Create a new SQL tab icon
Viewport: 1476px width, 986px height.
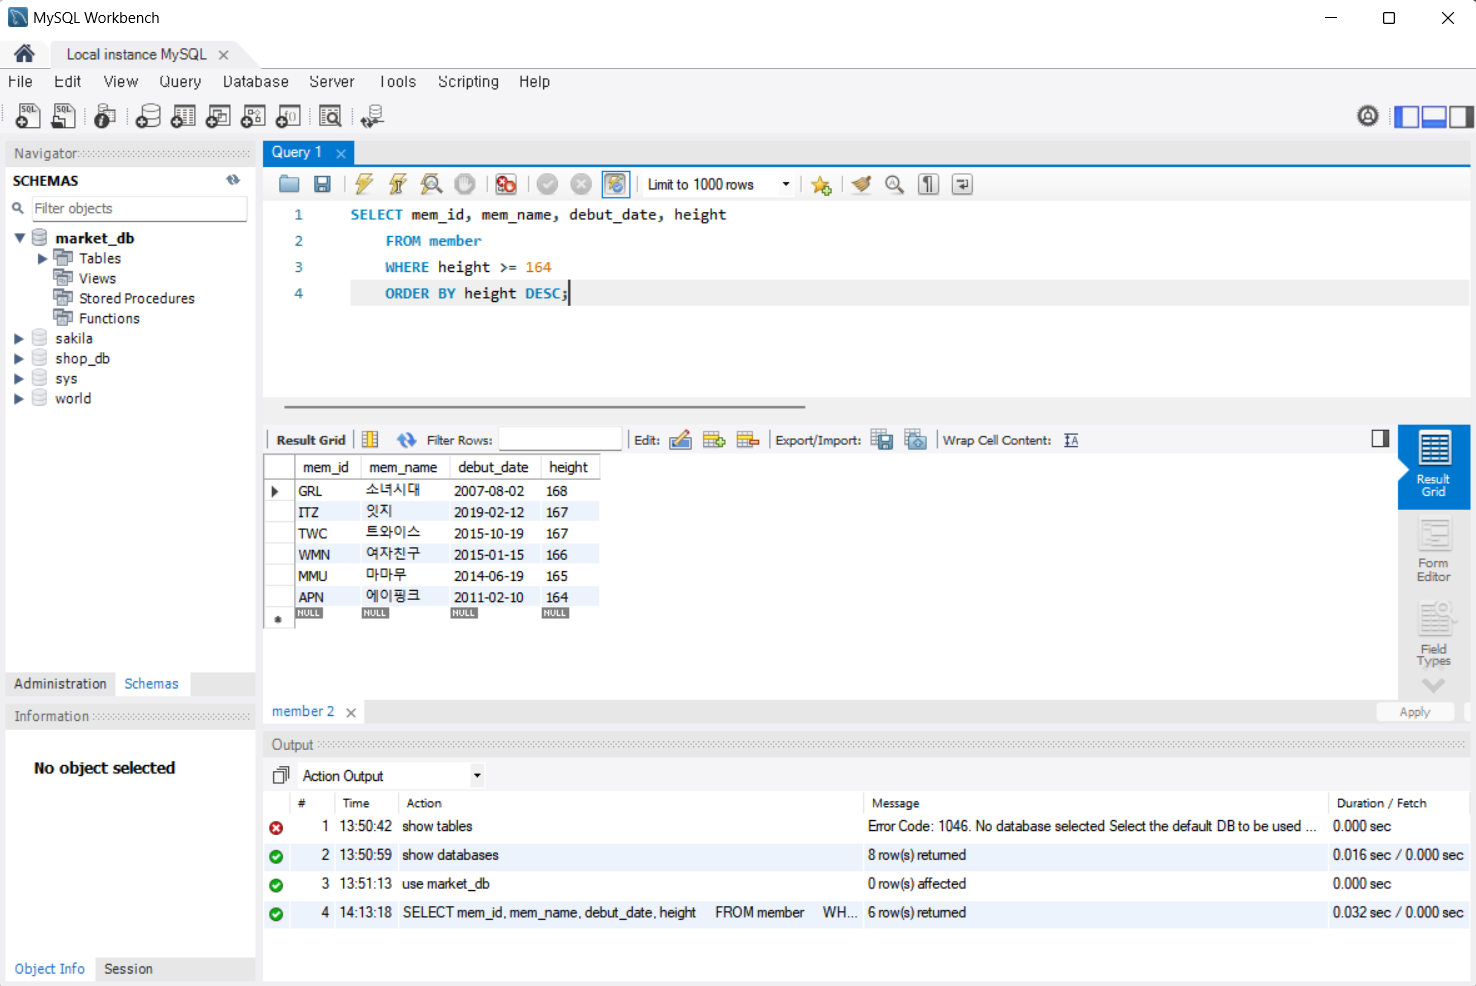click(x=28, y=116)
